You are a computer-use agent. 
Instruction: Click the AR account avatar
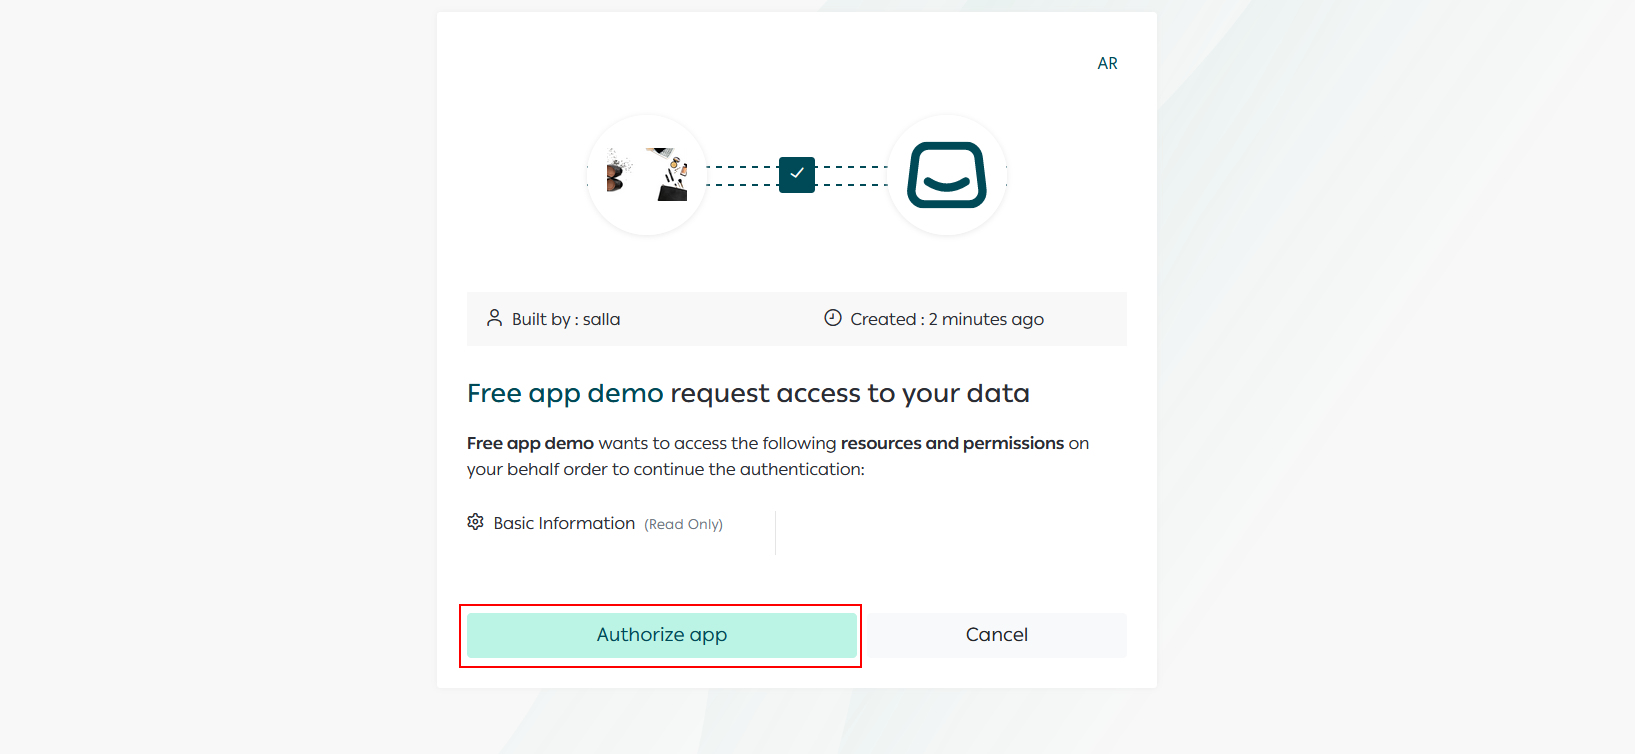(x=1107, y=62)
